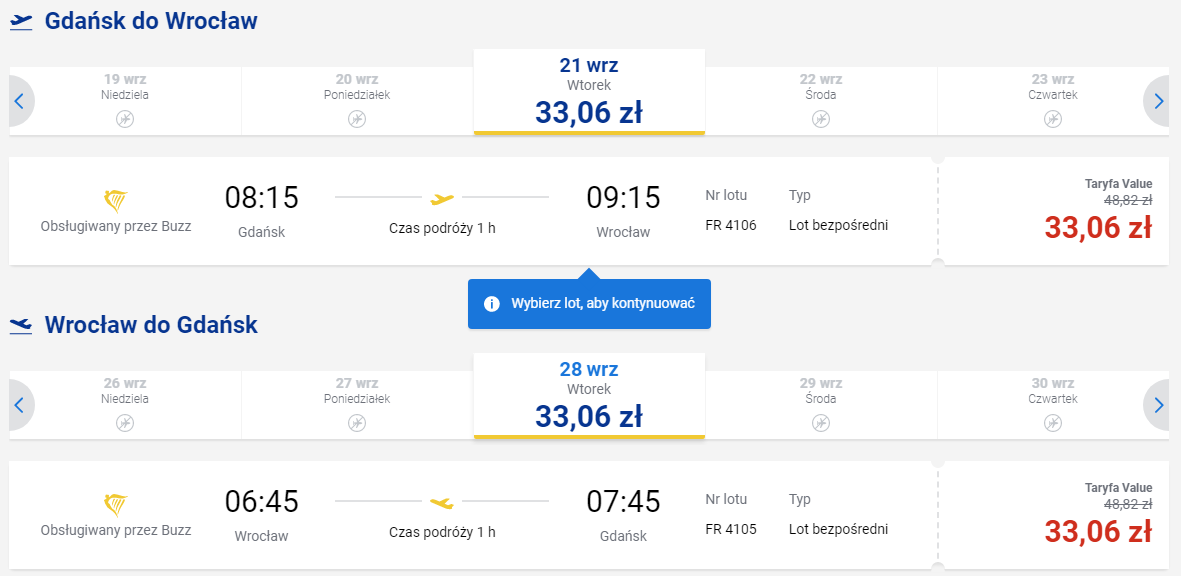Click the departing plane icon beside Gdańsk do Wrocław
Image resolution: width=1181 pixels, height=576 pixels.
[x=21, y=22]
